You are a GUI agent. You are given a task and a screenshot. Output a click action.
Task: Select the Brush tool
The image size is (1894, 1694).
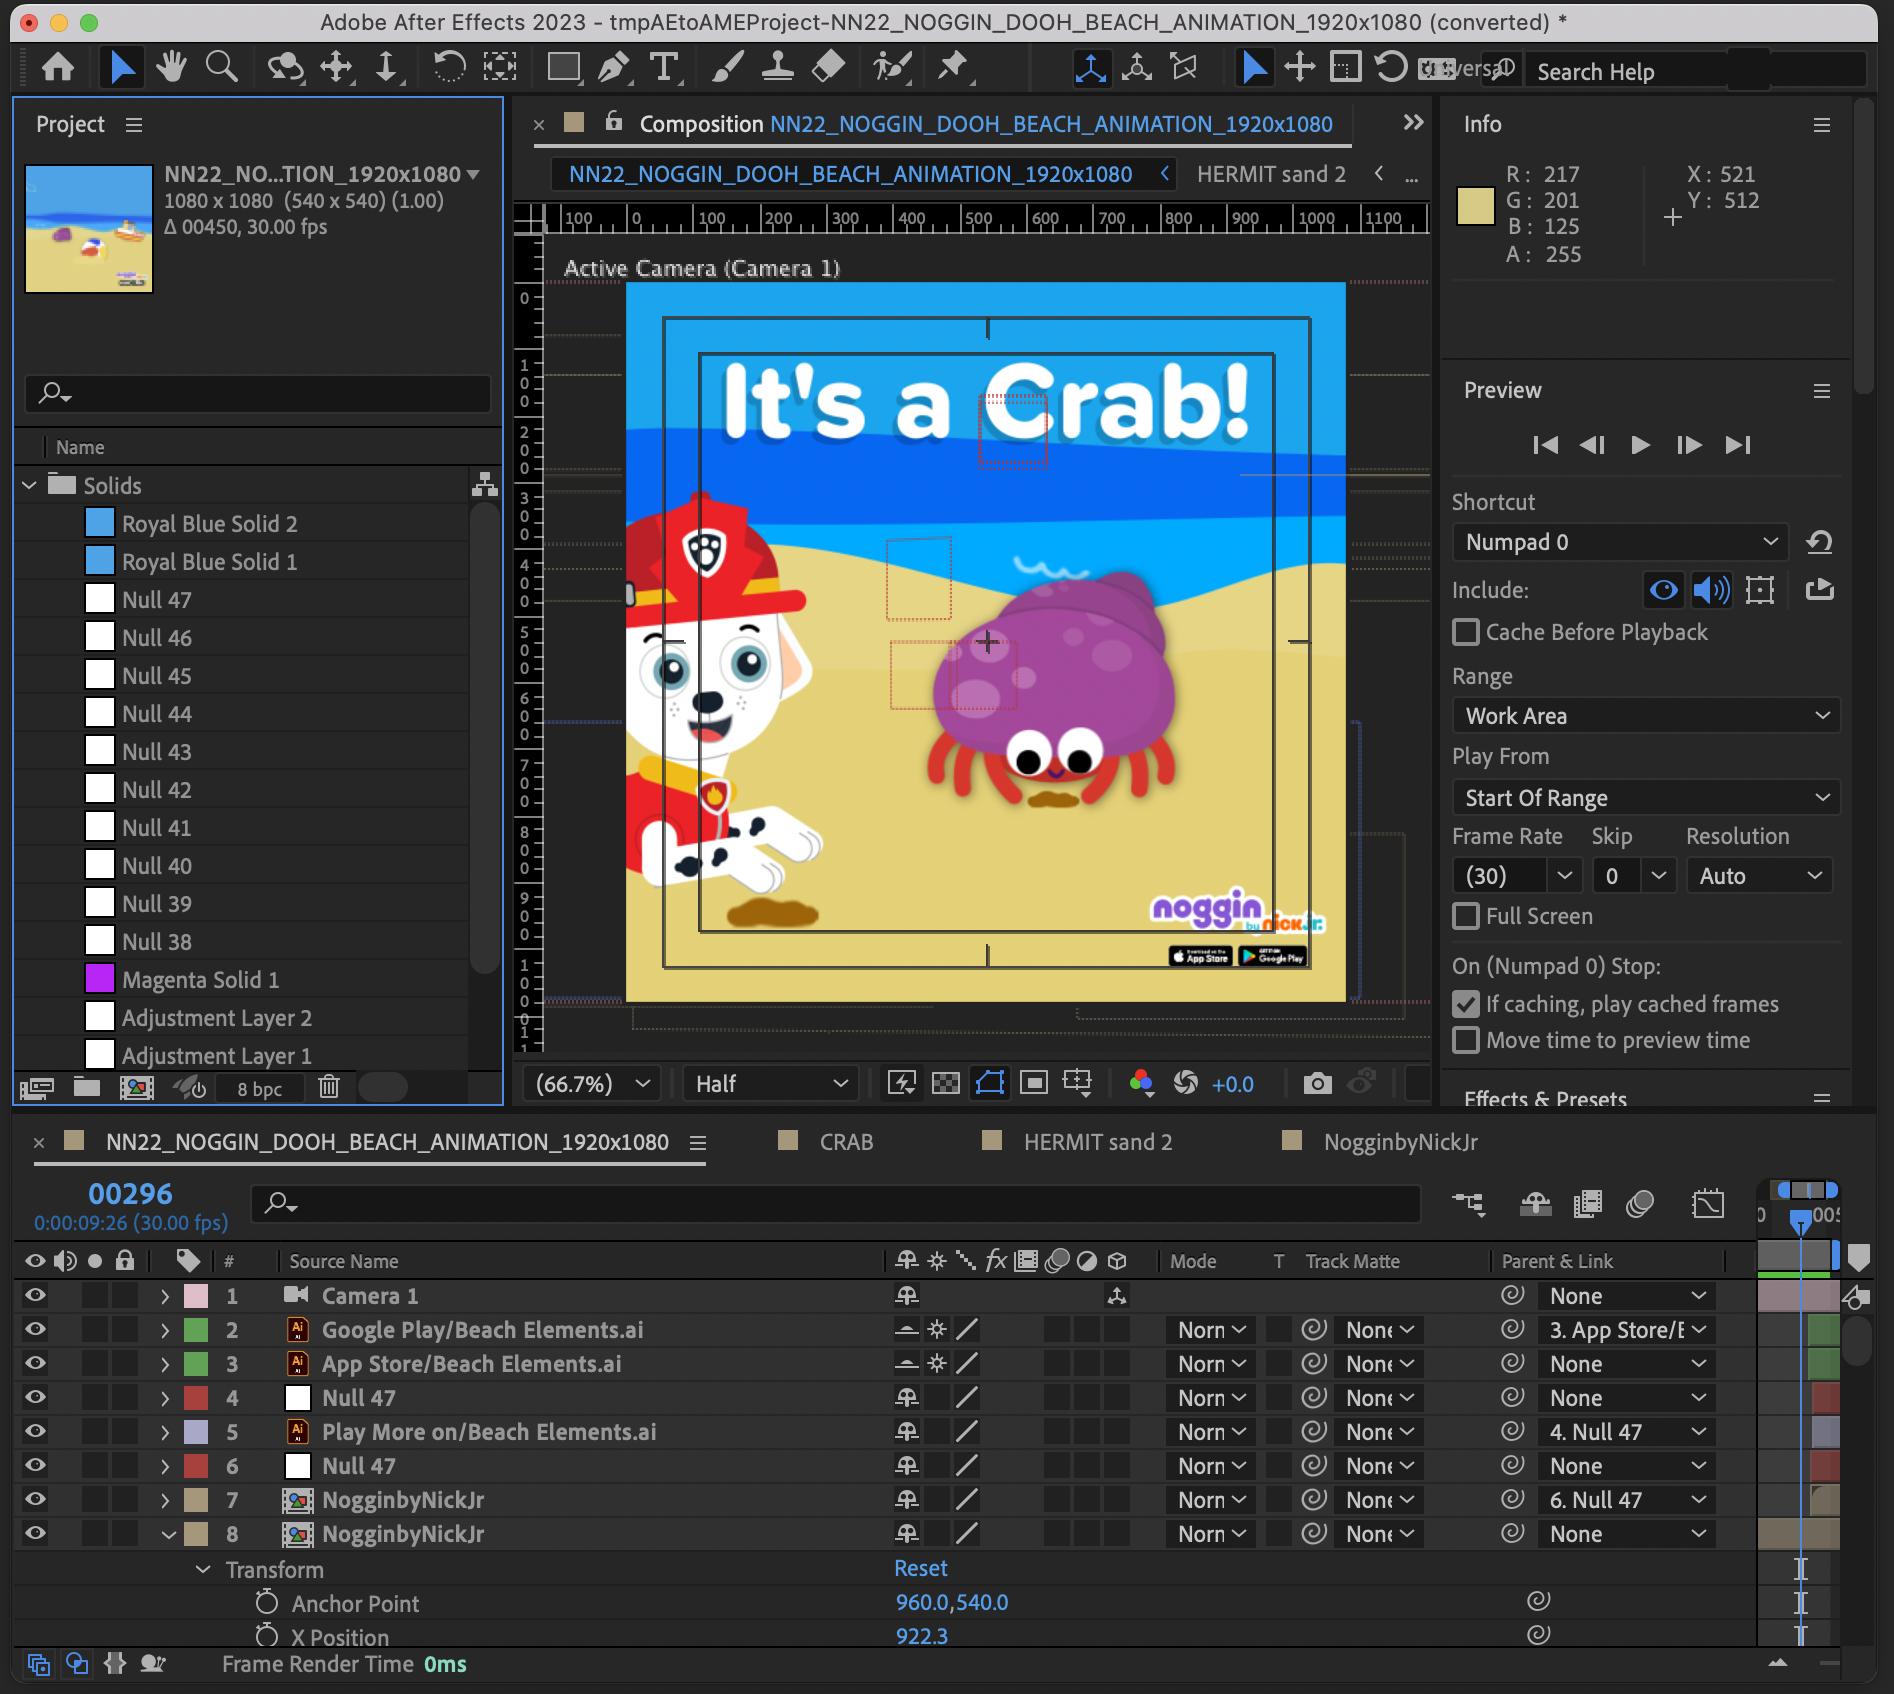point(727,68)
